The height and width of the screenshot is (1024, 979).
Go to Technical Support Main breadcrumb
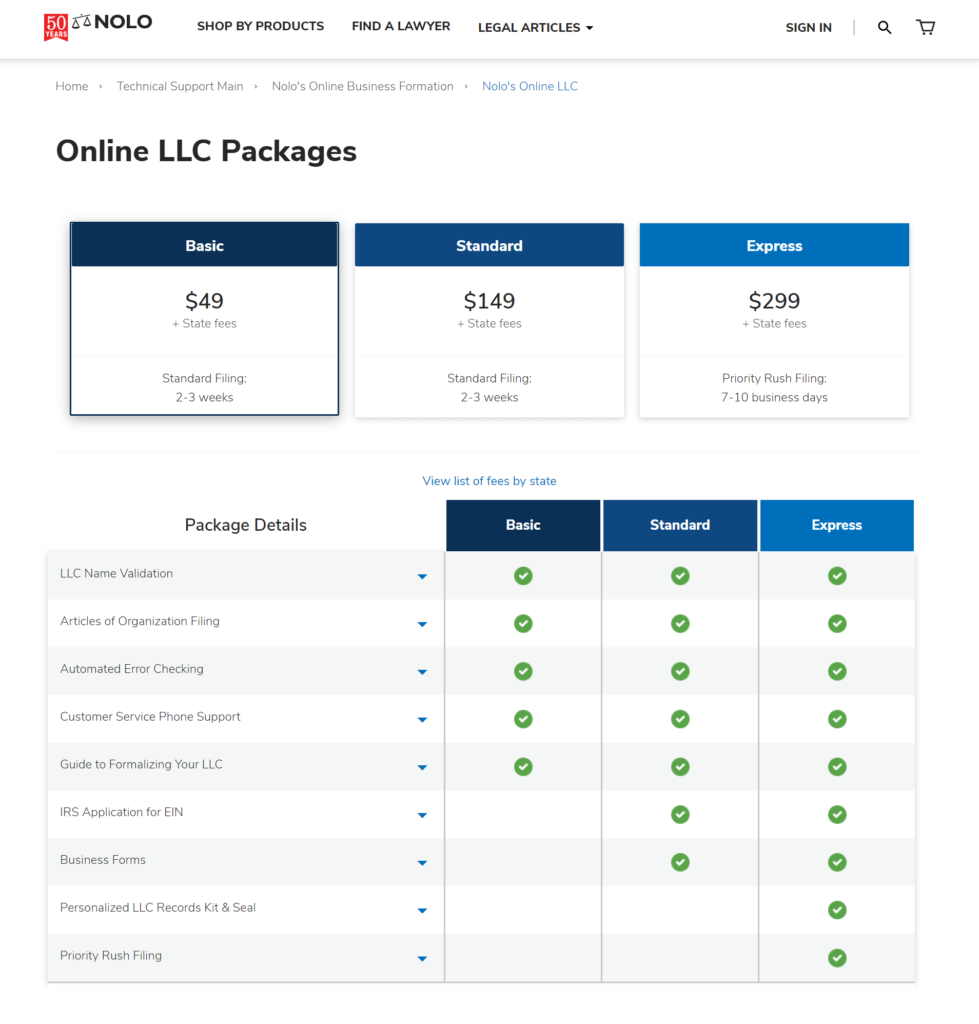click(x=180, y=86)
